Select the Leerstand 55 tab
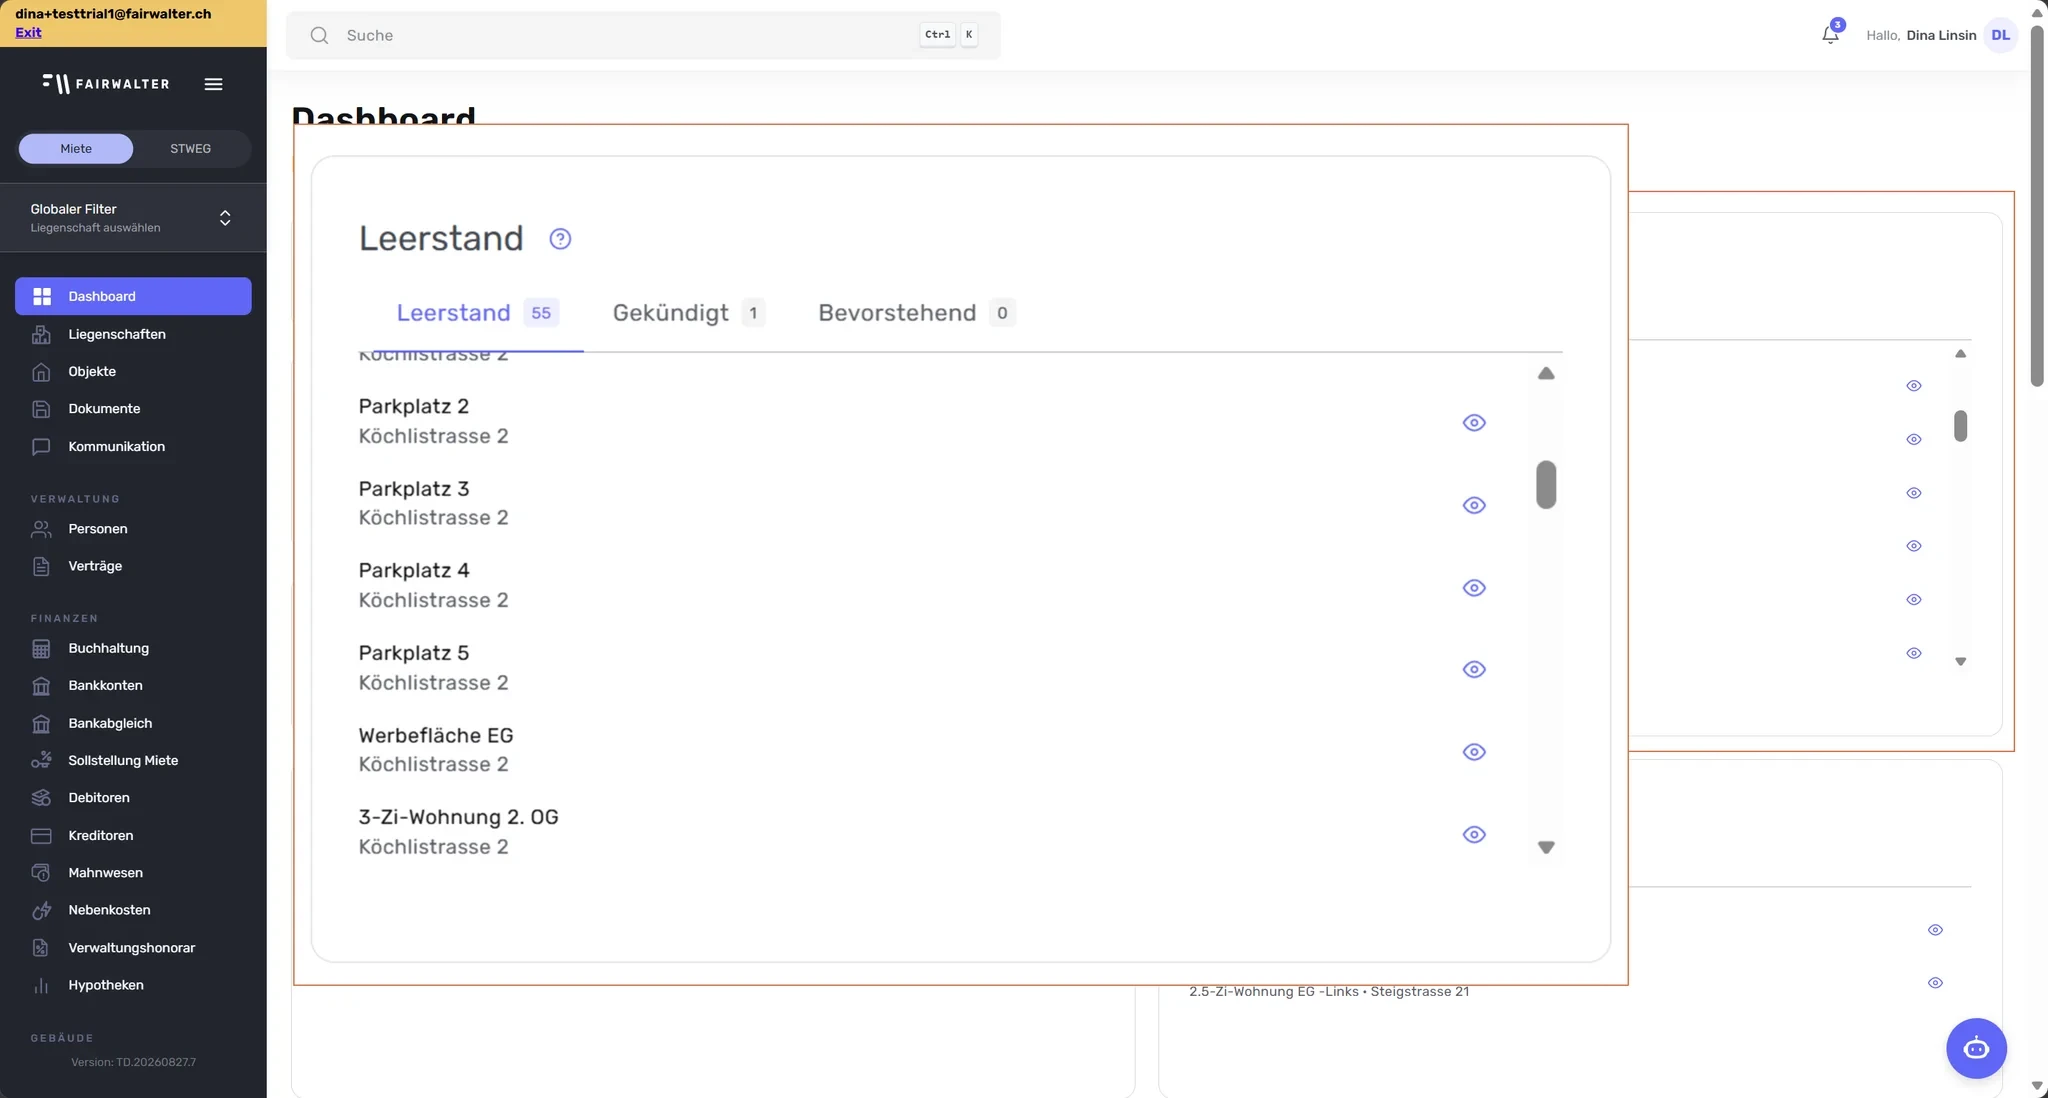This screenshot has width=2048, height=1098. click(477, 313)
